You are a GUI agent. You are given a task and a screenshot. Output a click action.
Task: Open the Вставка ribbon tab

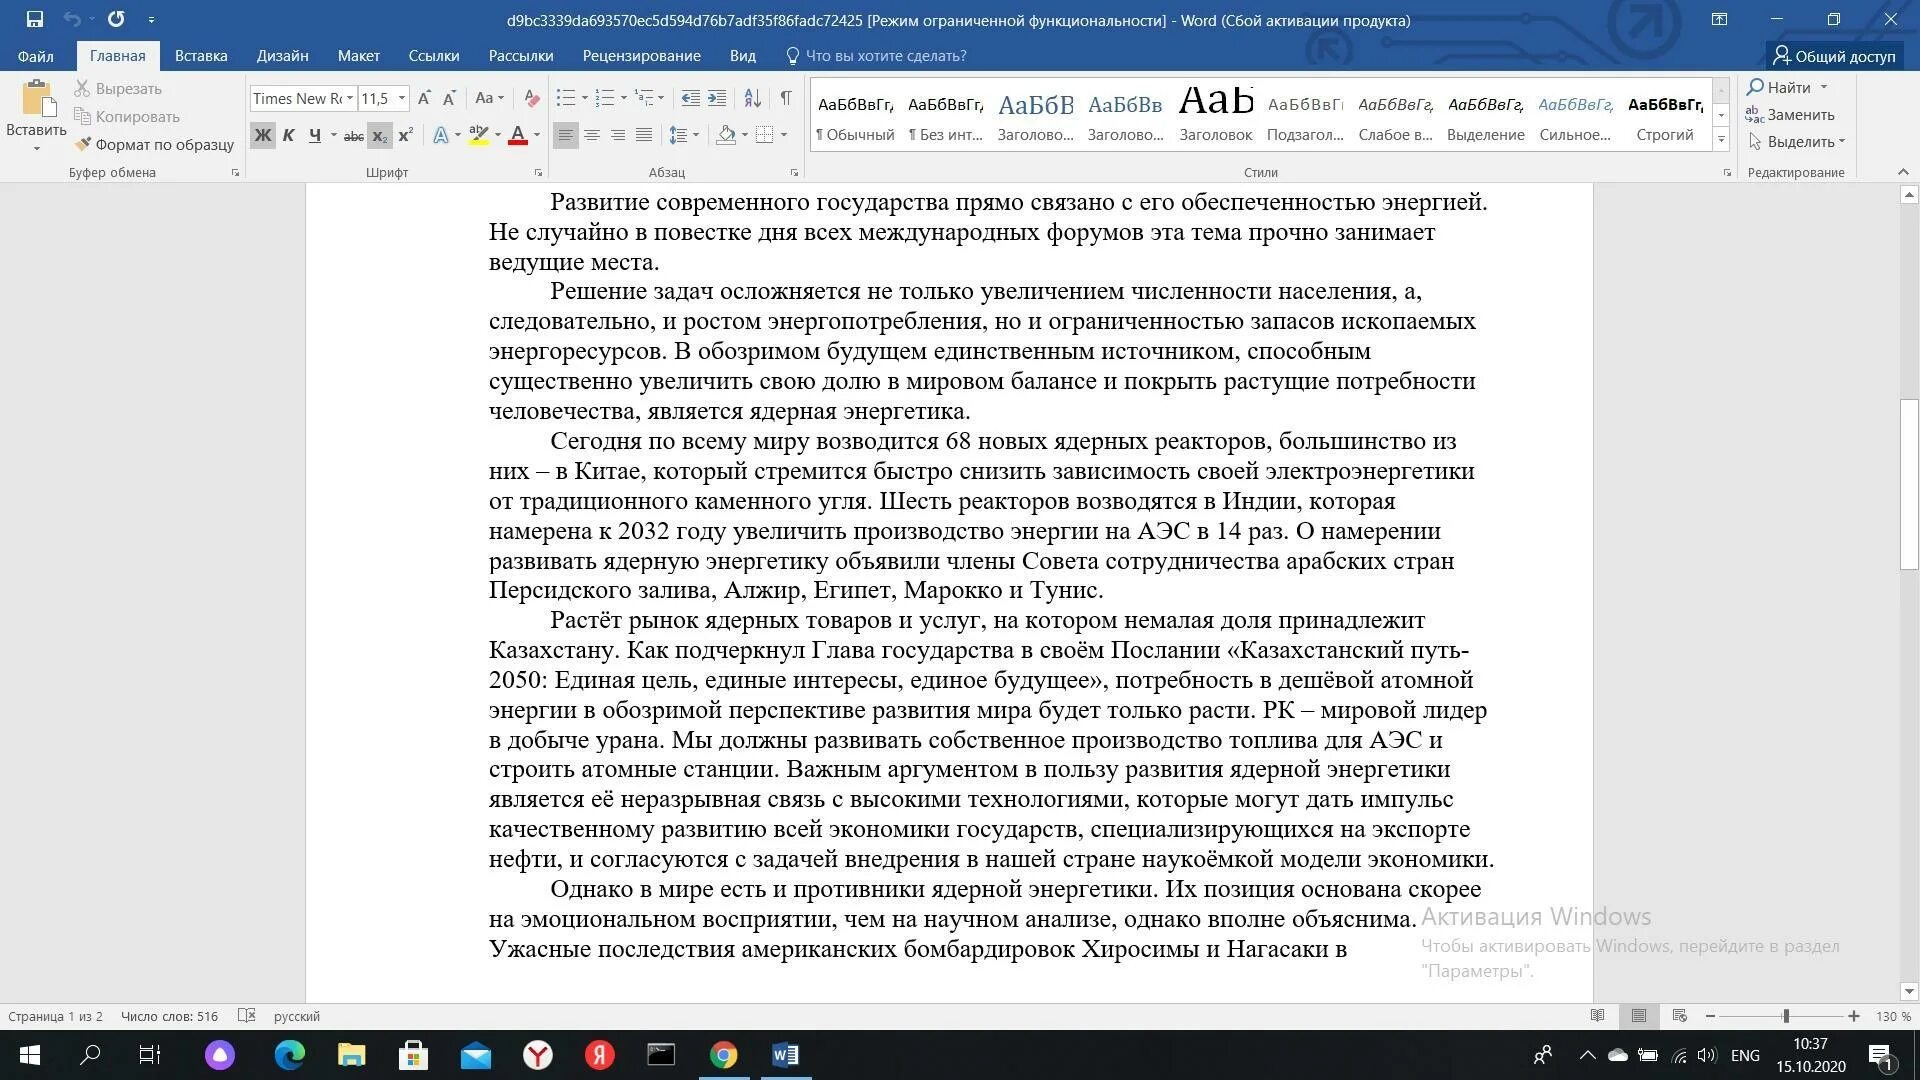click(x=201, y=56)
